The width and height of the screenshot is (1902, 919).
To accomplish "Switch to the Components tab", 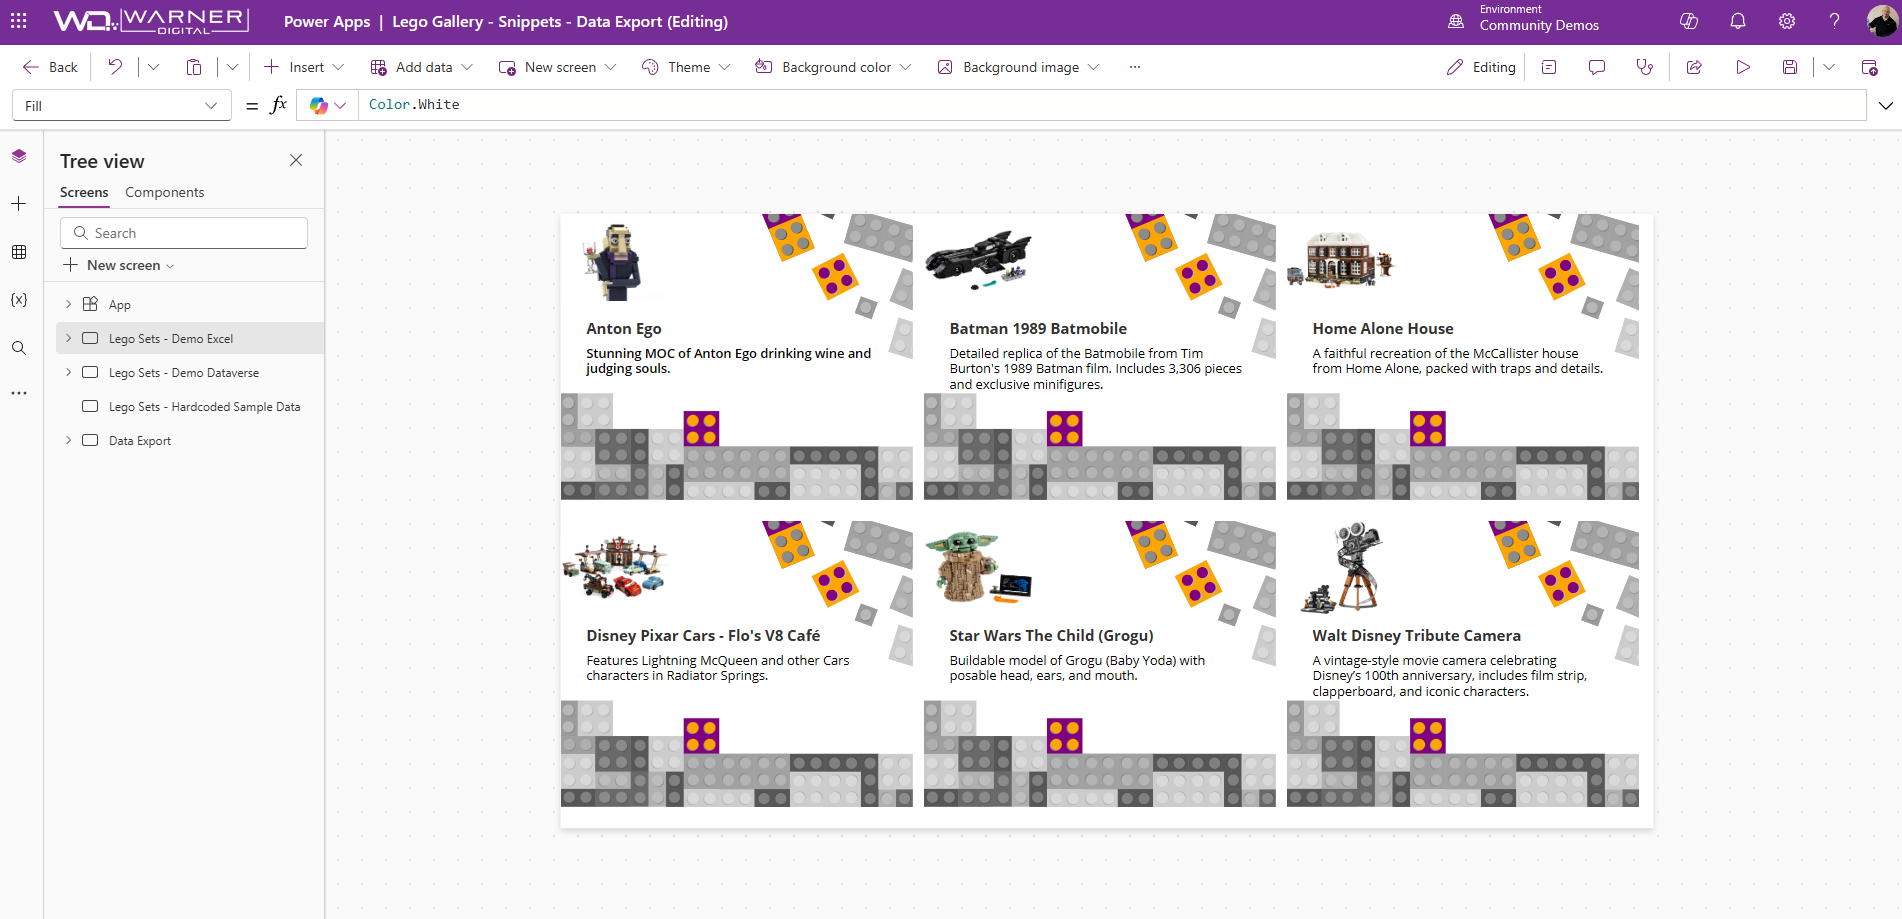I will tap(164, 192).
